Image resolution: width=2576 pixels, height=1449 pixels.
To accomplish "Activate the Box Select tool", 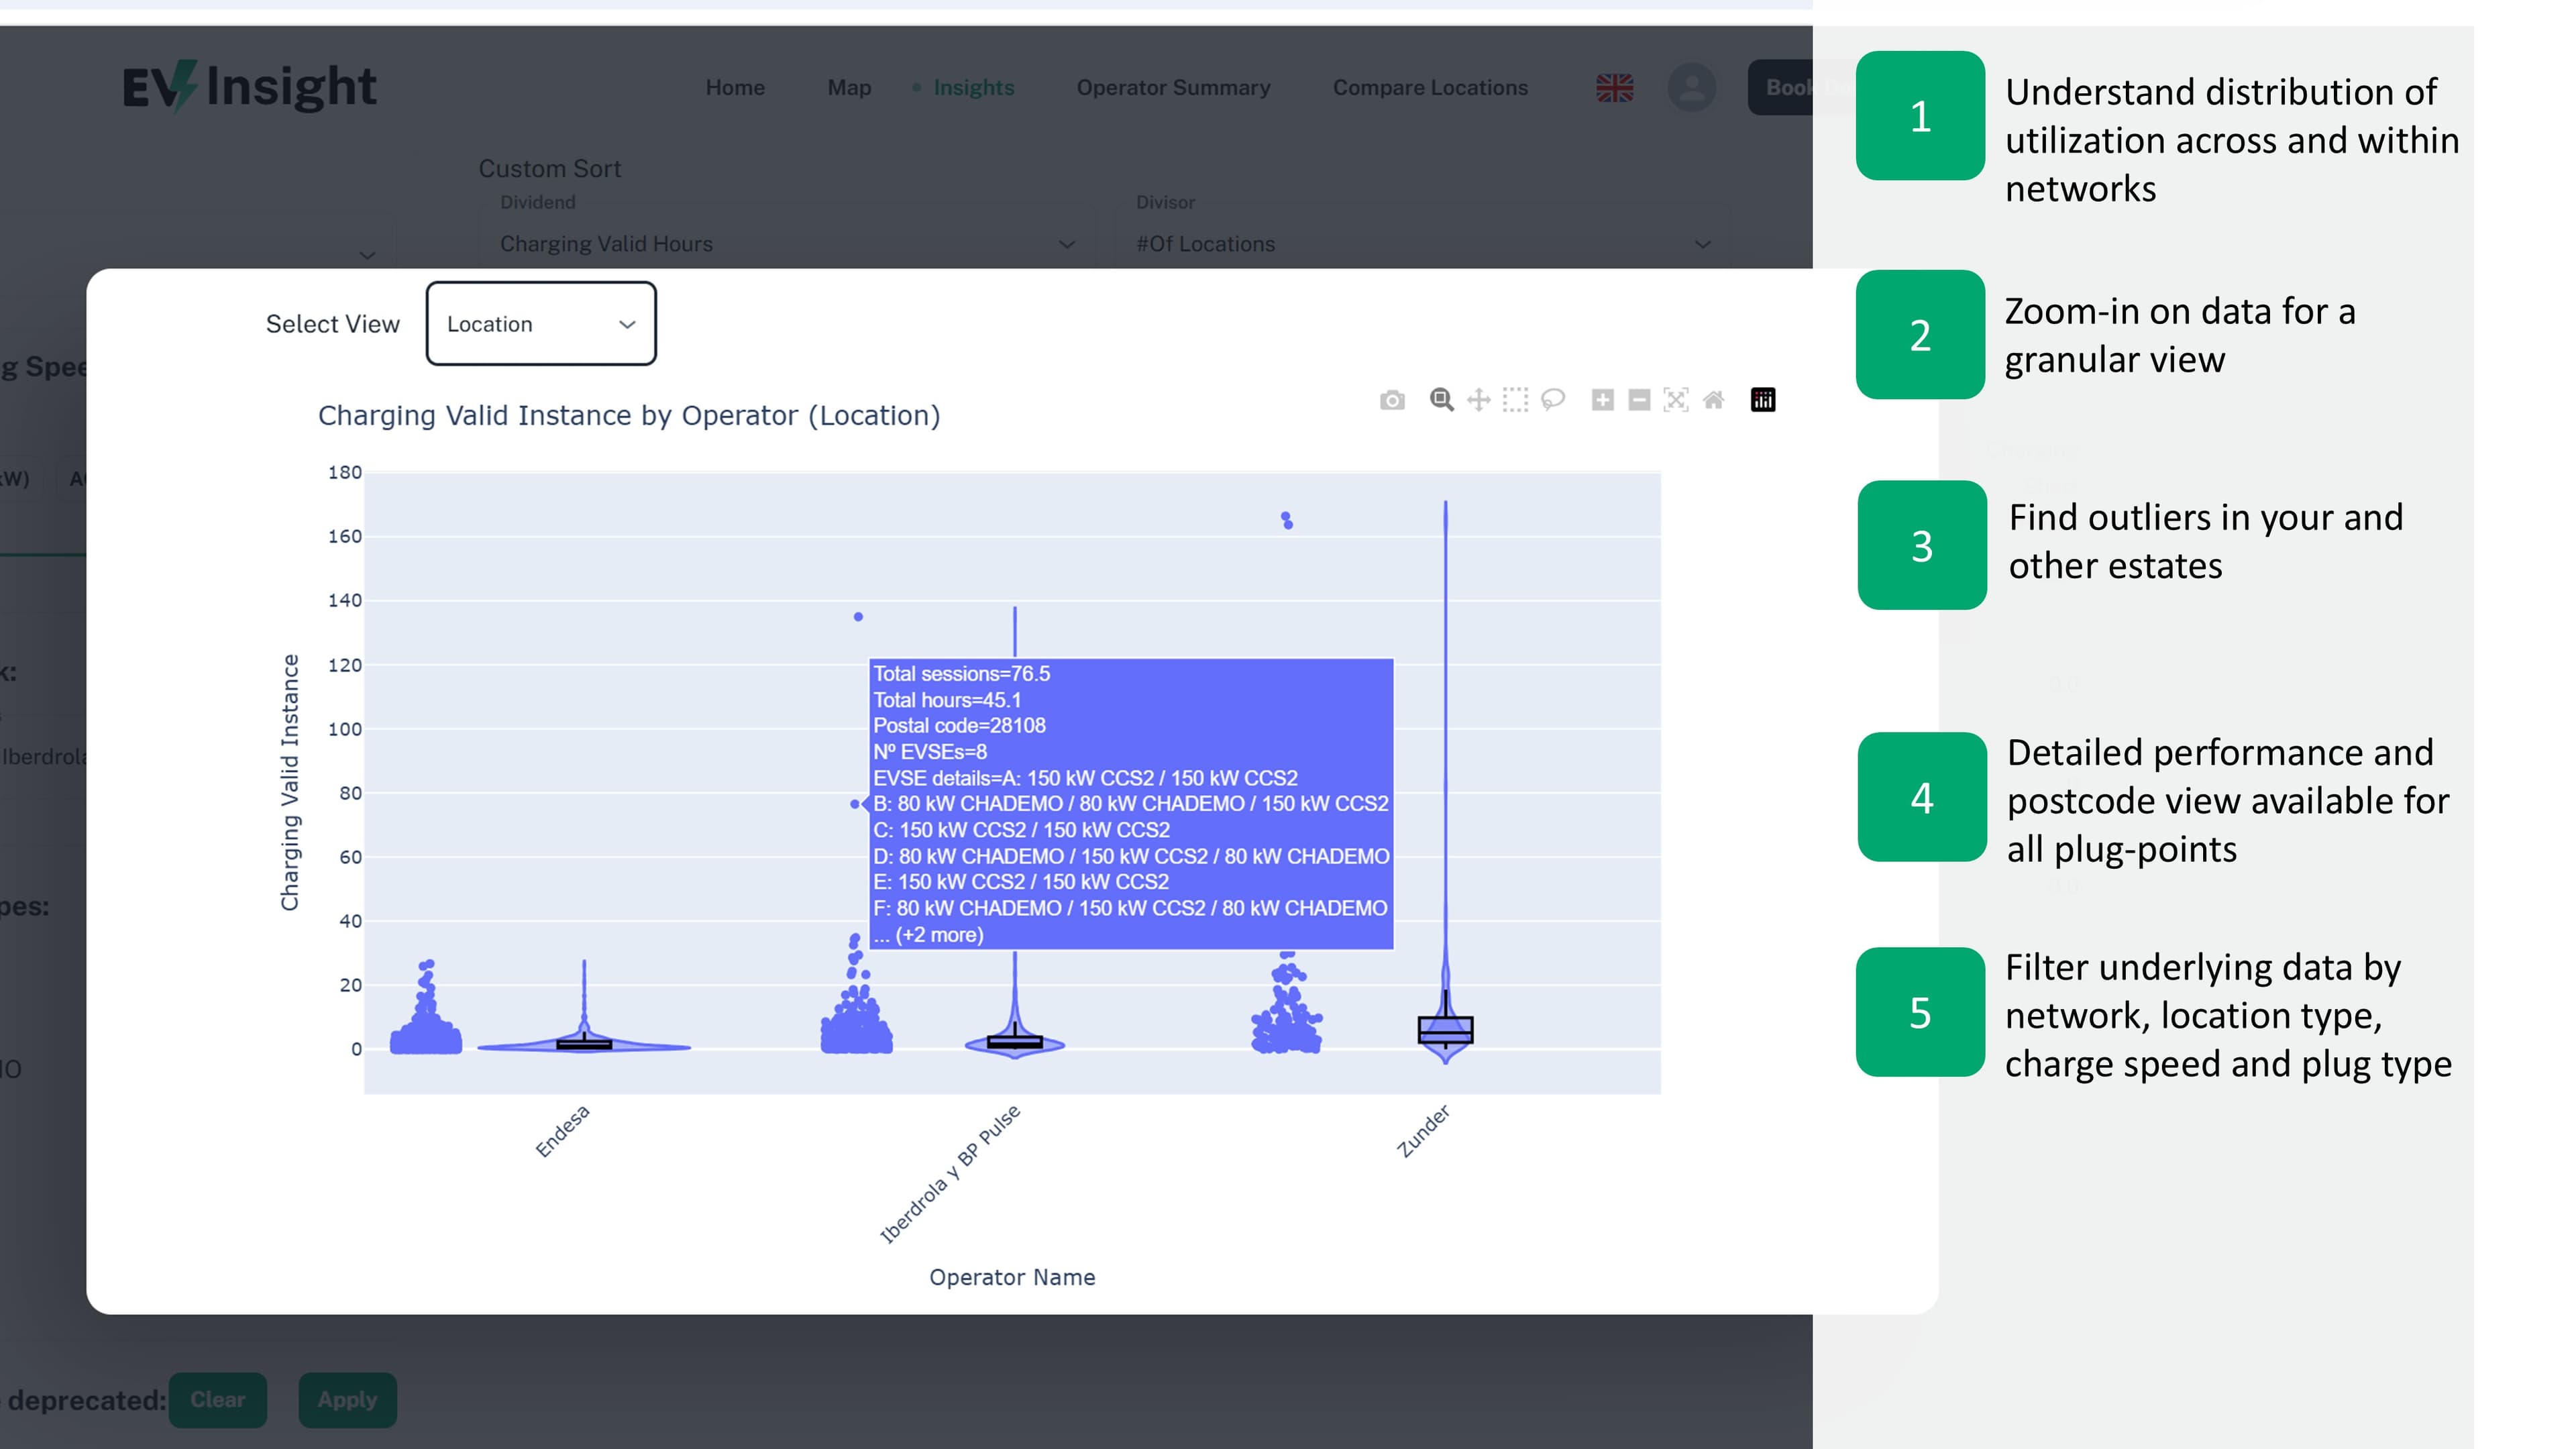I will (x=1515, y=400).
